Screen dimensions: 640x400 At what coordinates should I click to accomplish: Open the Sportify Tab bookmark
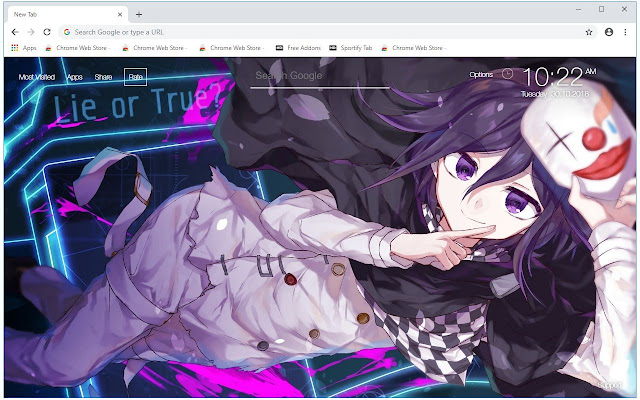(351, 48)
